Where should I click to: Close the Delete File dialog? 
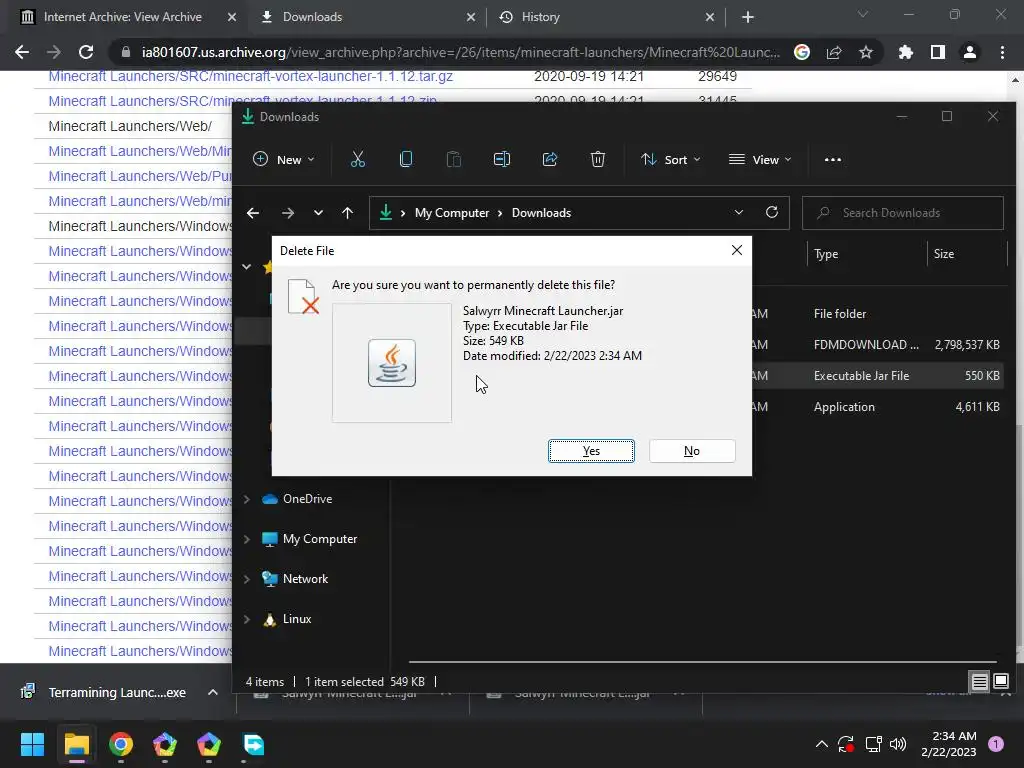tap(737, 250)
